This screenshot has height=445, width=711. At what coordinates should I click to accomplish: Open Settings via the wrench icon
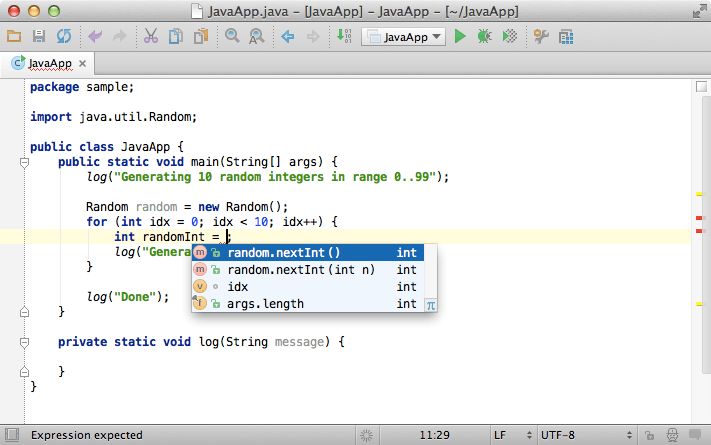coord(541,36)
